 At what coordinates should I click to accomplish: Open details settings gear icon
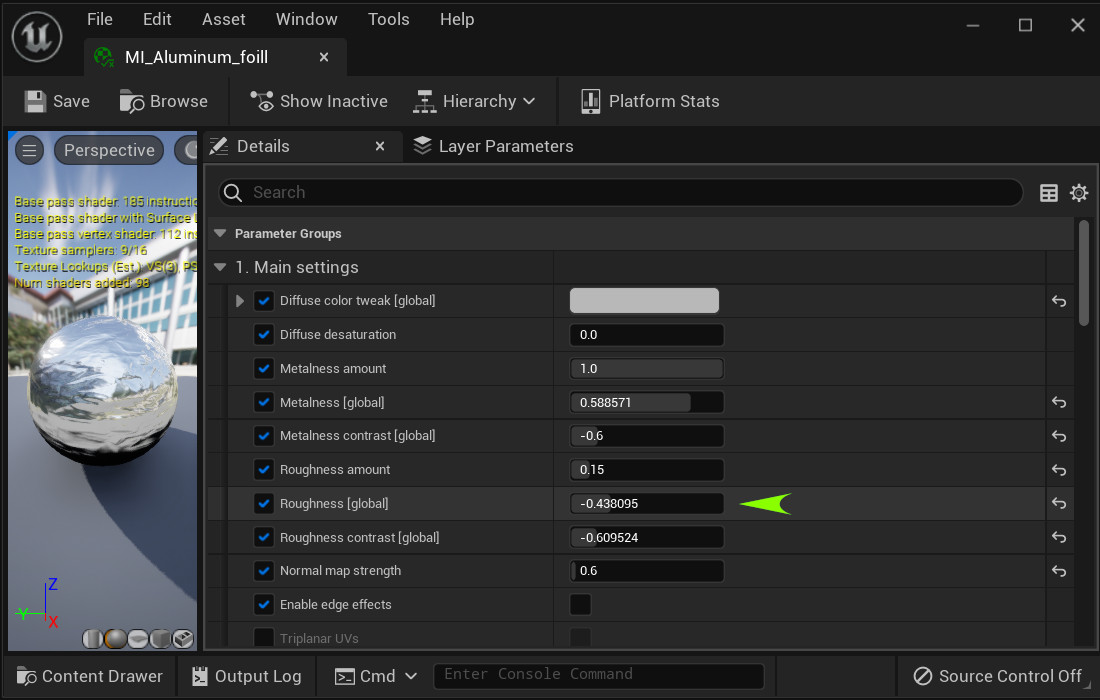1079,193
